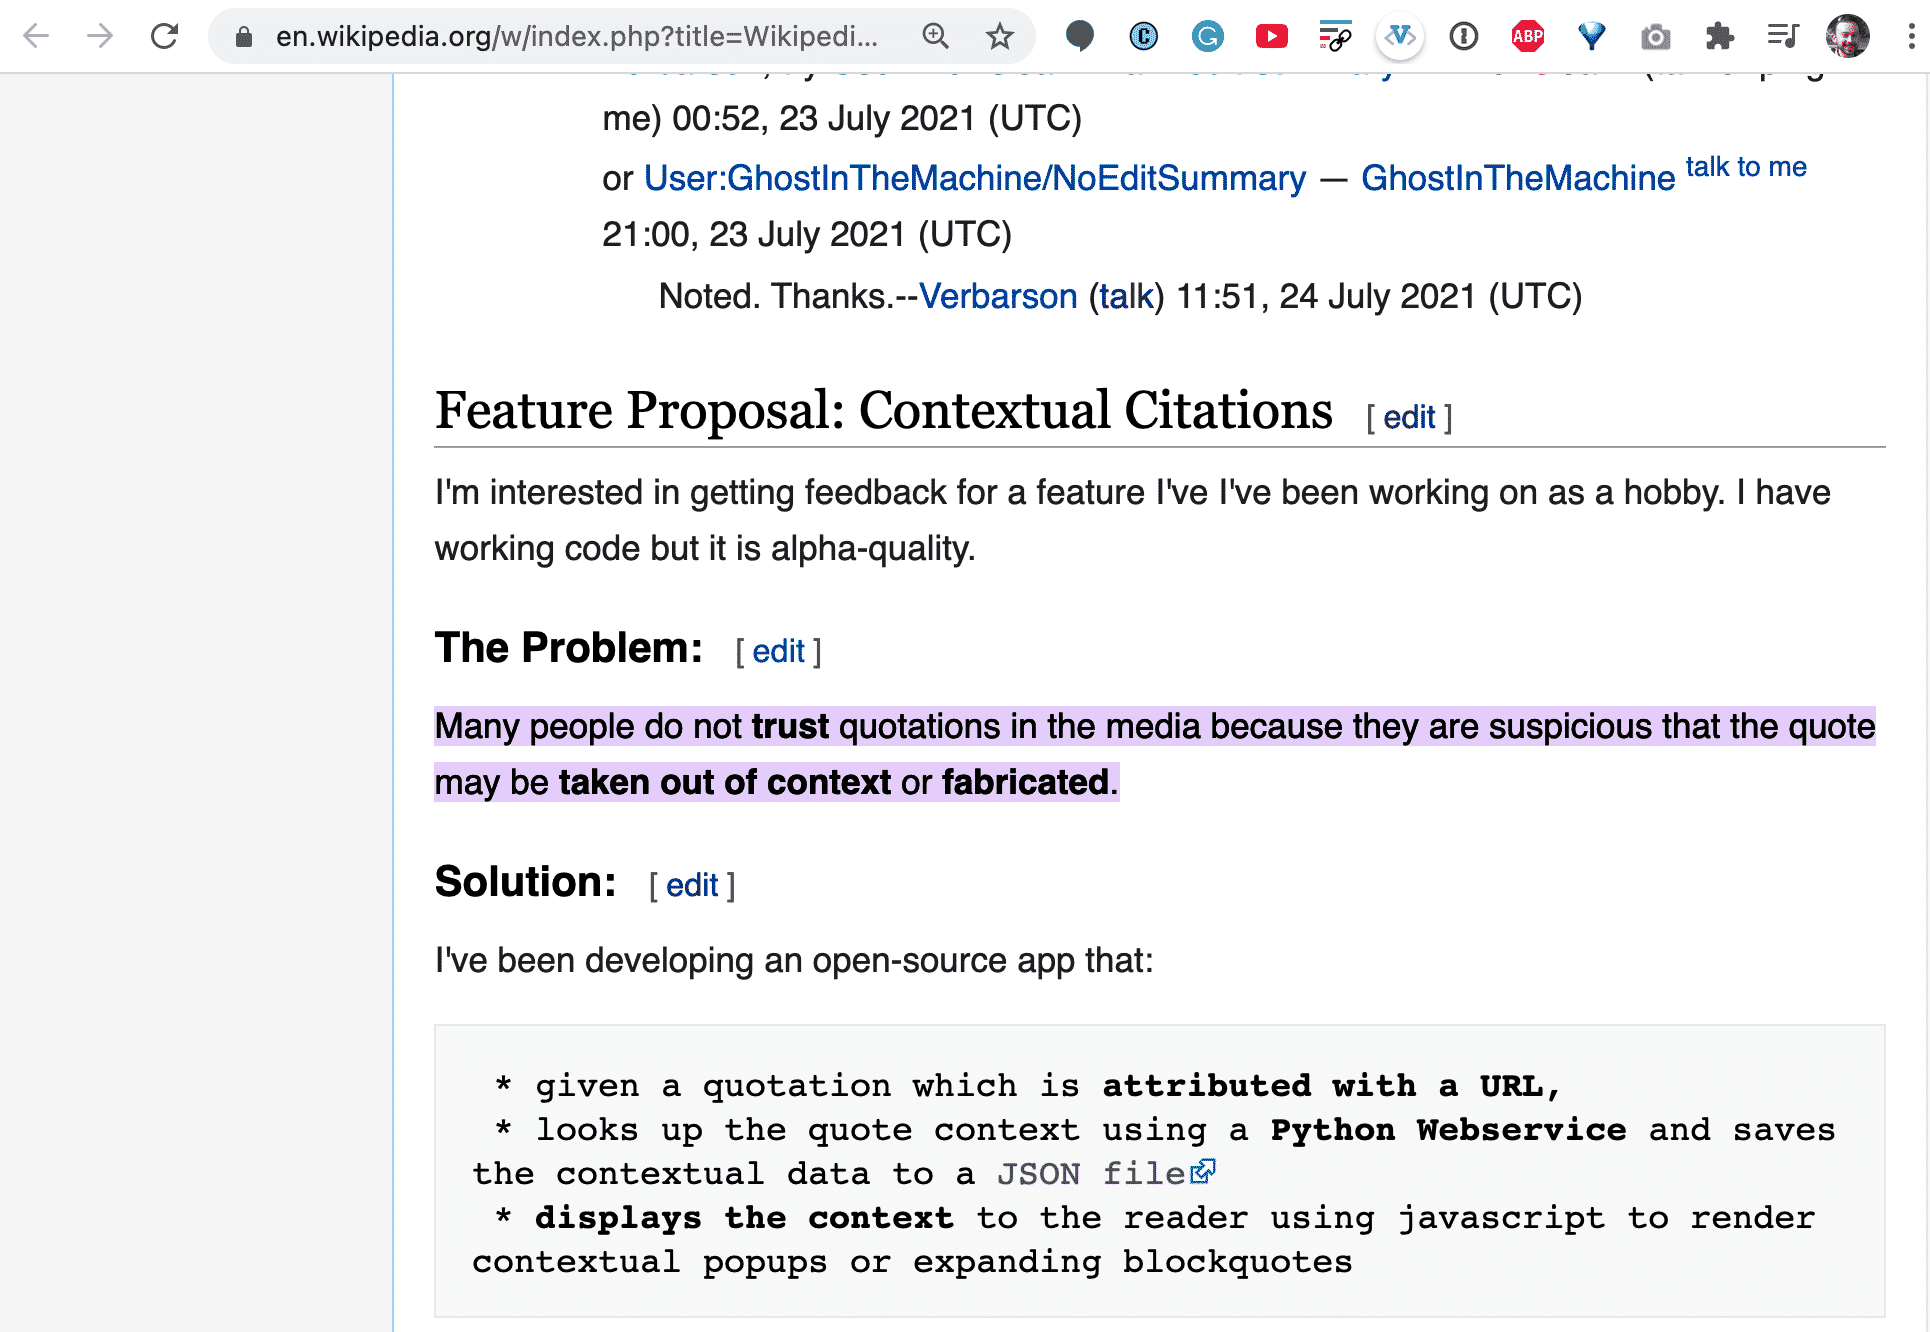The width and height of the screenshot is (1930, 1332).
Task: Open the User:GhostInTheMachine/NoEditSummary link
Action: pyautogui.click(x=975, y=178)
